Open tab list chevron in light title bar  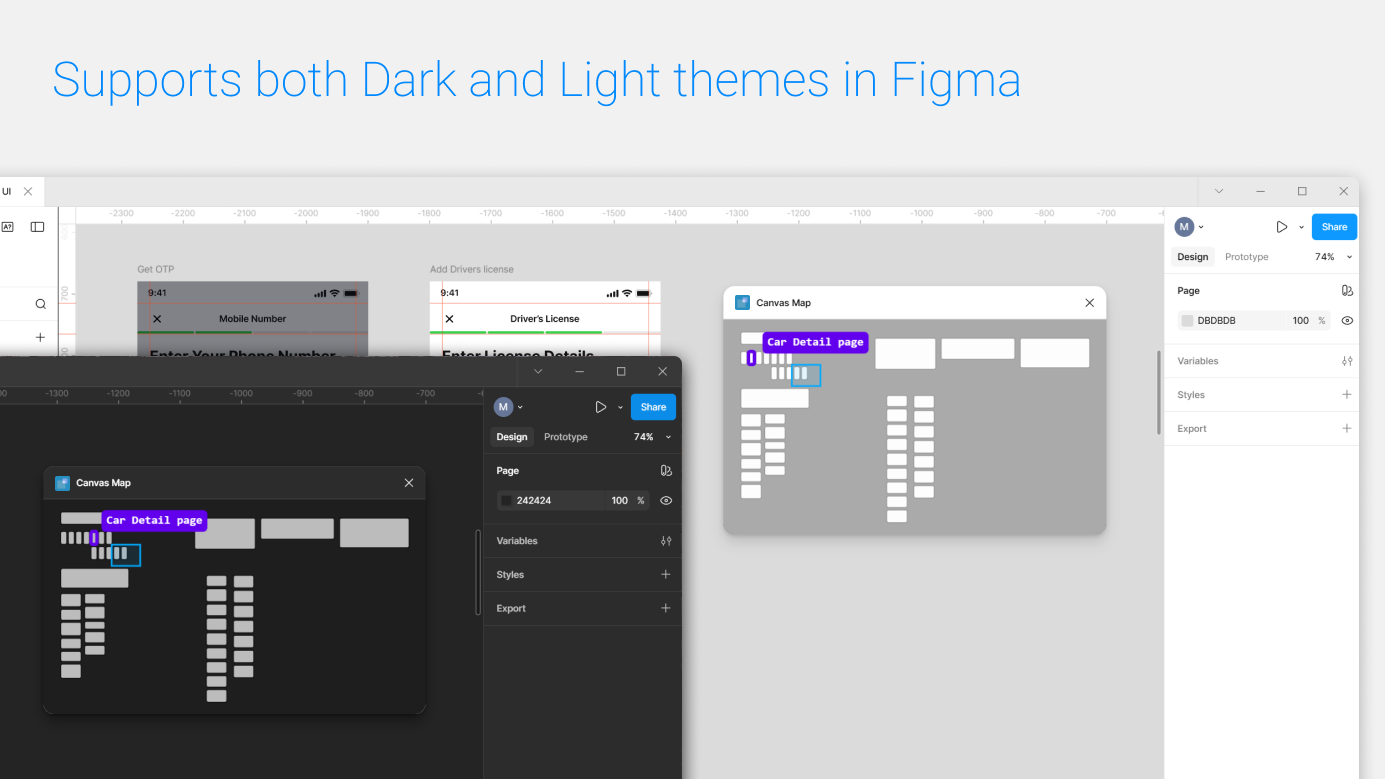1218,191
